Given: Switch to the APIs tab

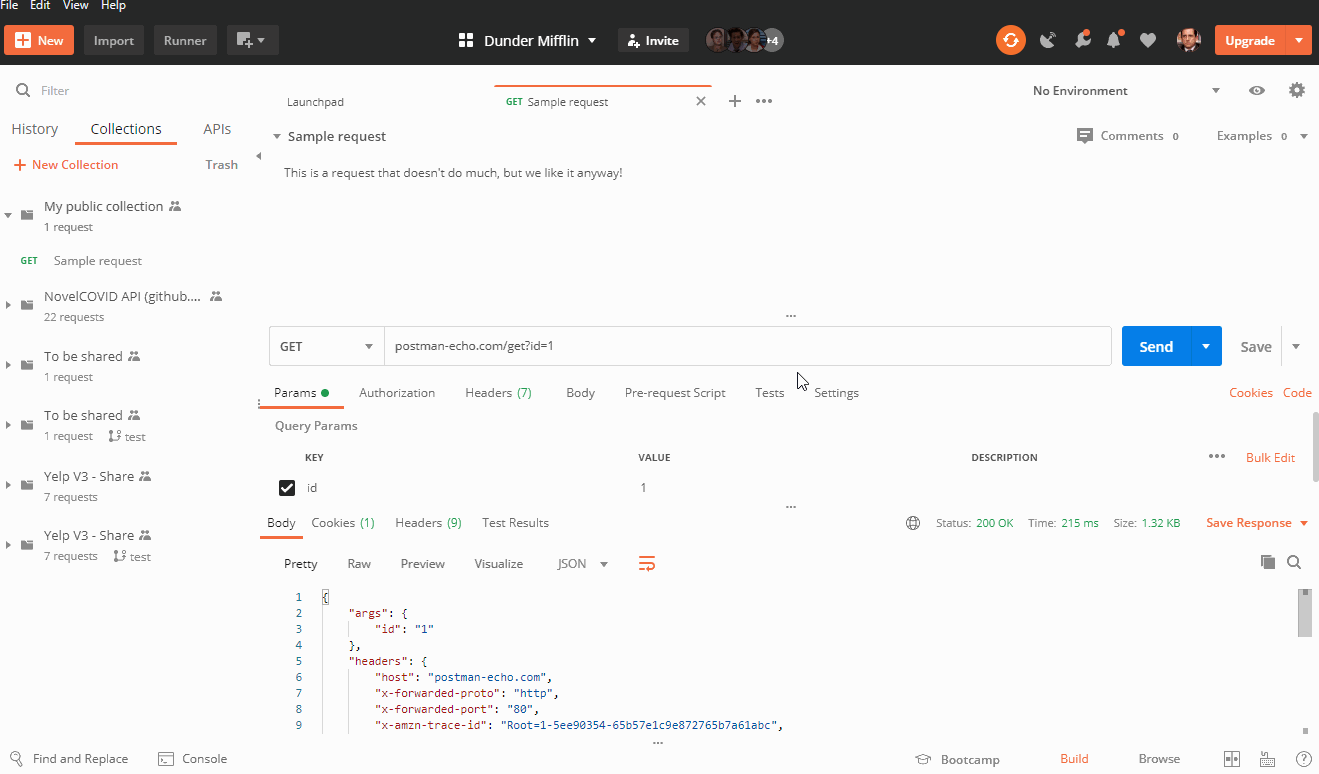Looking at the screenshot, I should (217, 129).
